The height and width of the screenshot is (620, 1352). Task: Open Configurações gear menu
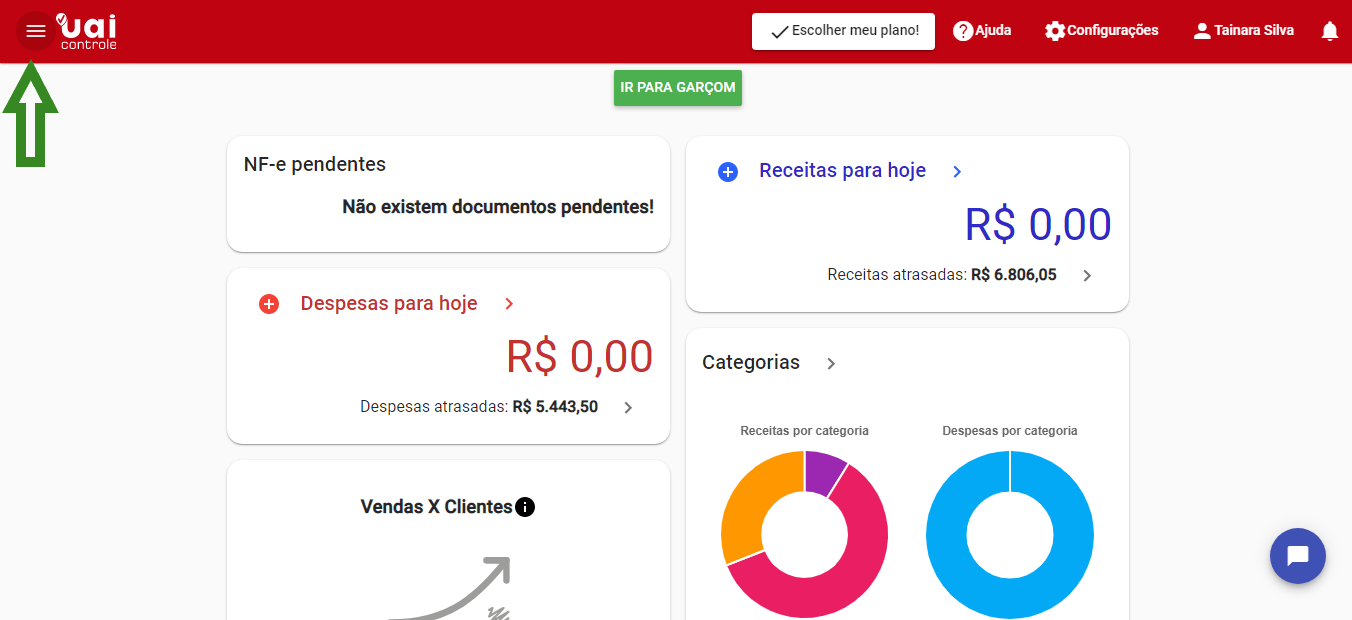(1055, 31)
